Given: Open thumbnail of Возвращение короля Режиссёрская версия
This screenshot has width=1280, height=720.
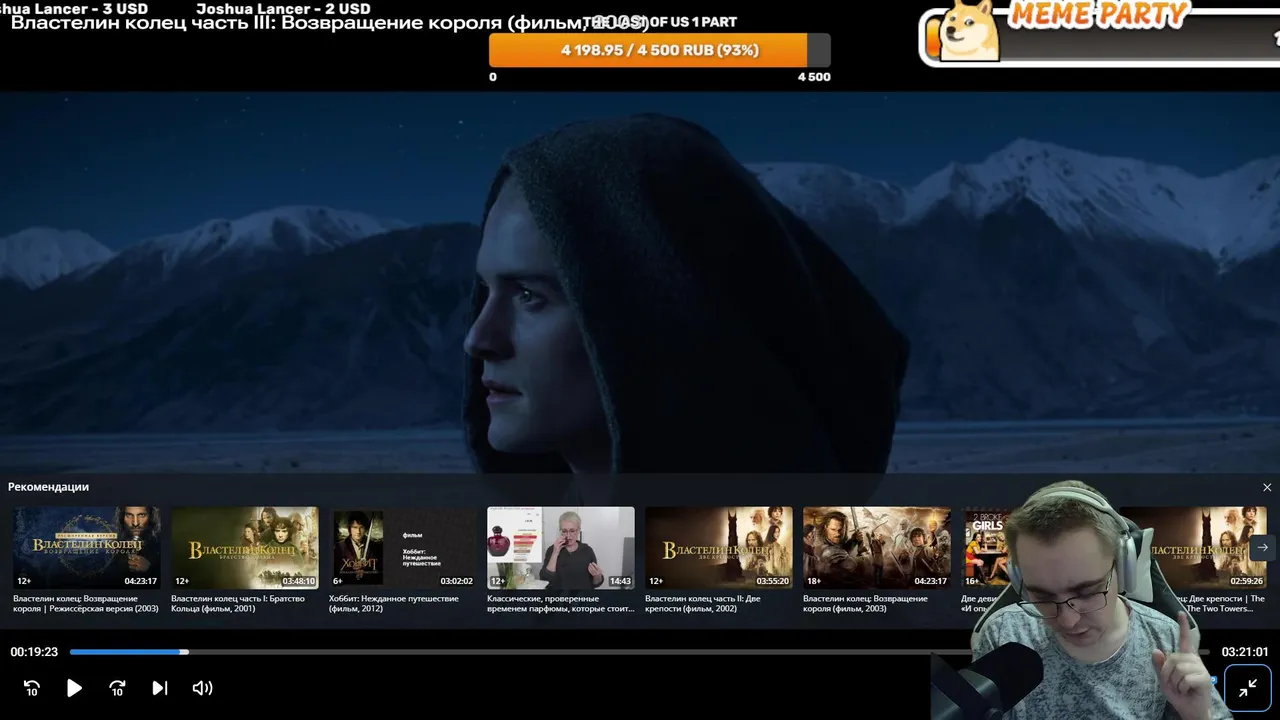Looking at the screenshot, I should pyautogui.click(x=87, y=547).
